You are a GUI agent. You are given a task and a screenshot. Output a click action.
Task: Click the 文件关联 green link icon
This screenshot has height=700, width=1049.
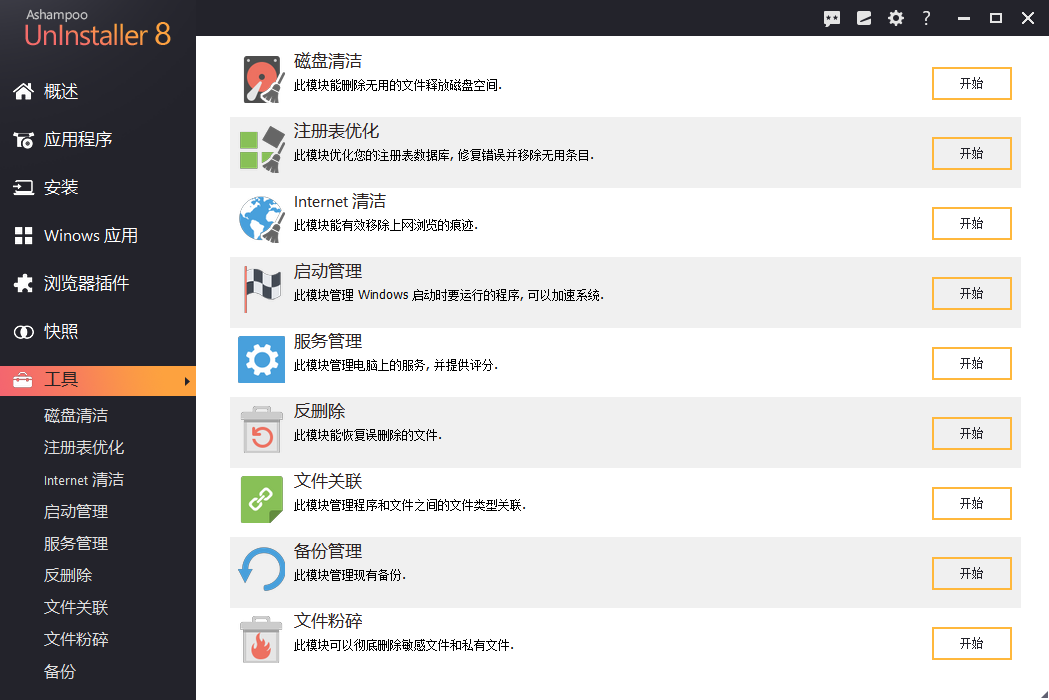(x=262, y=499)
